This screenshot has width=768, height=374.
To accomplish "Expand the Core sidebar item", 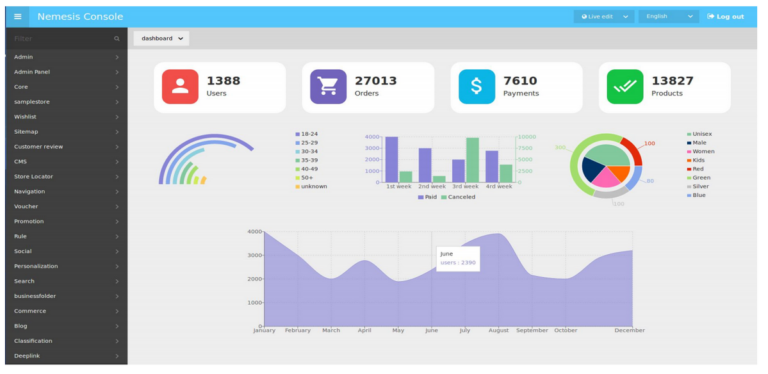I will coord(67,87).
